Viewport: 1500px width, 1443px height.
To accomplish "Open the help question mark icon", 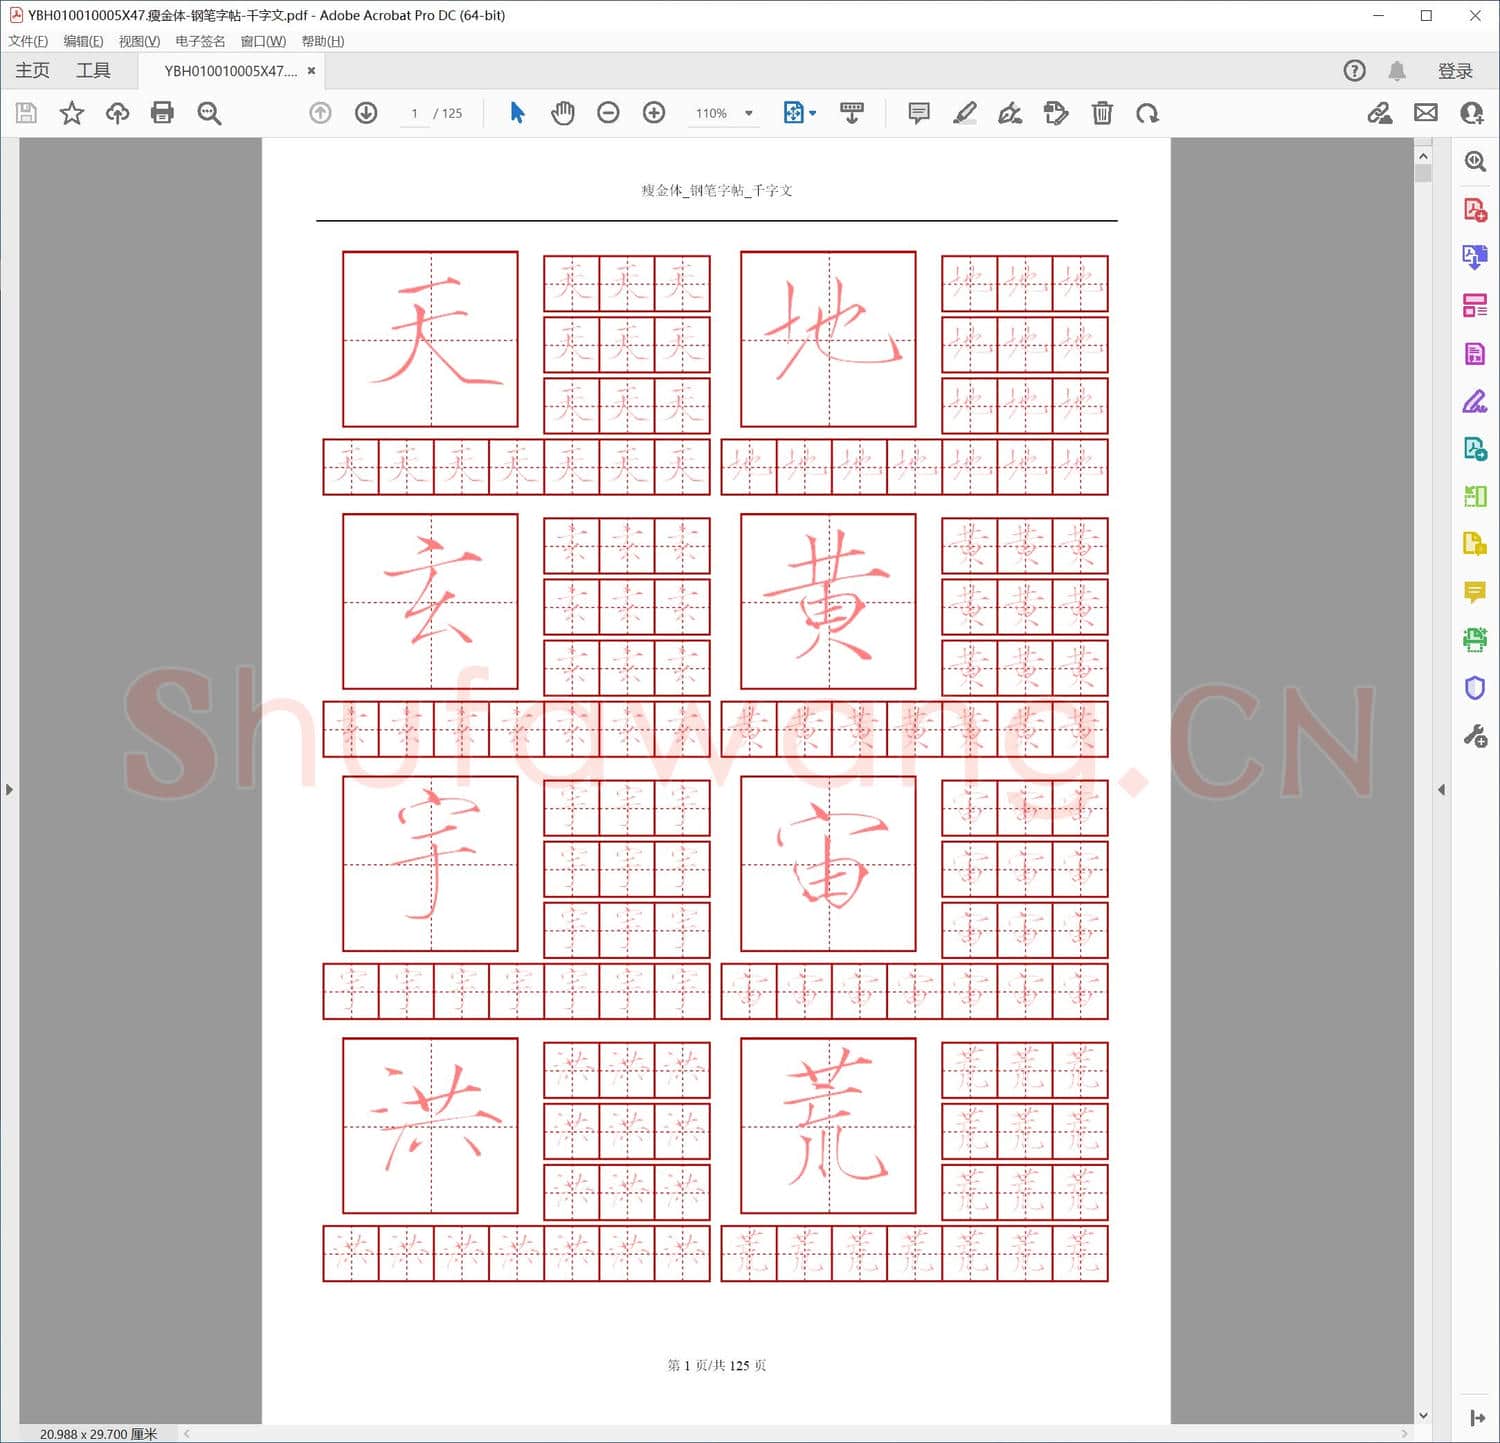I will pyautogui.click(x=1354, y=71).
